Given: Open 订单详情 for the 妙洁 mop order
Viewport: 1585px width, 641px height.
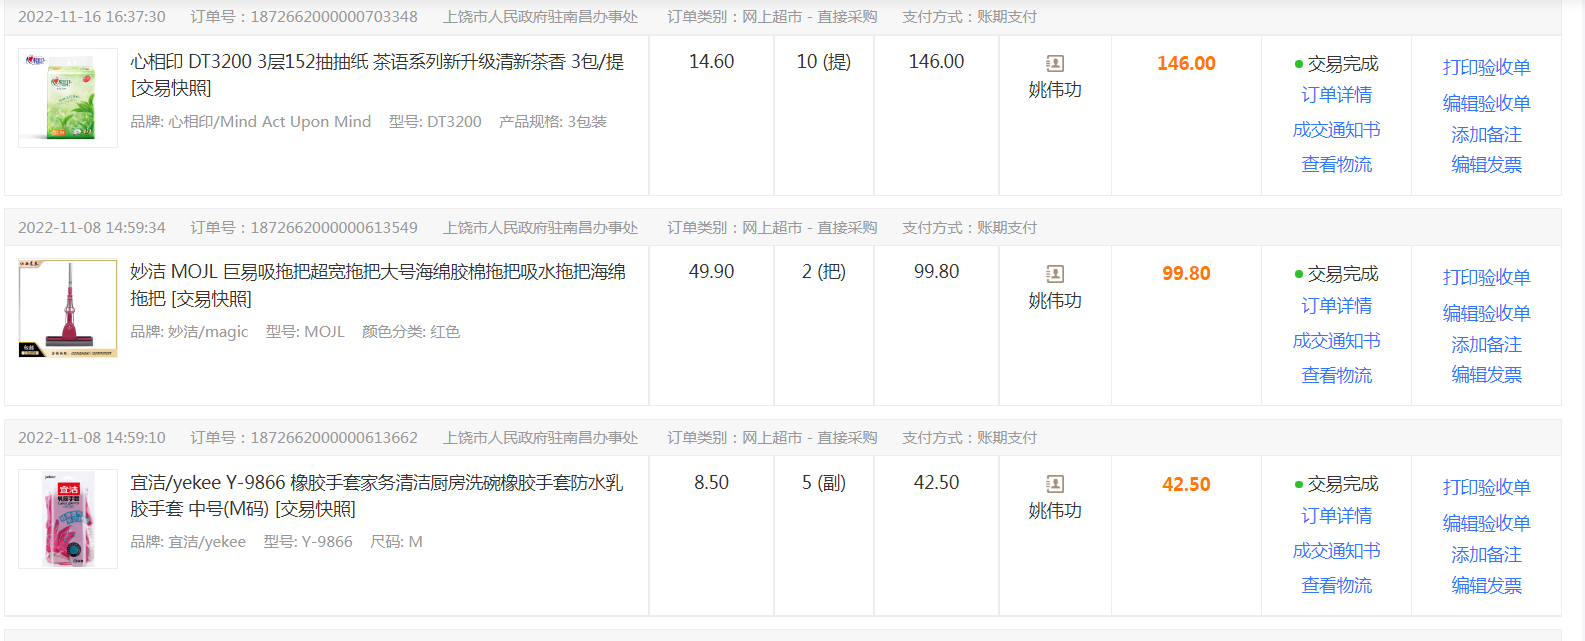Looking at the screenshot, I should click(1336, 306).
